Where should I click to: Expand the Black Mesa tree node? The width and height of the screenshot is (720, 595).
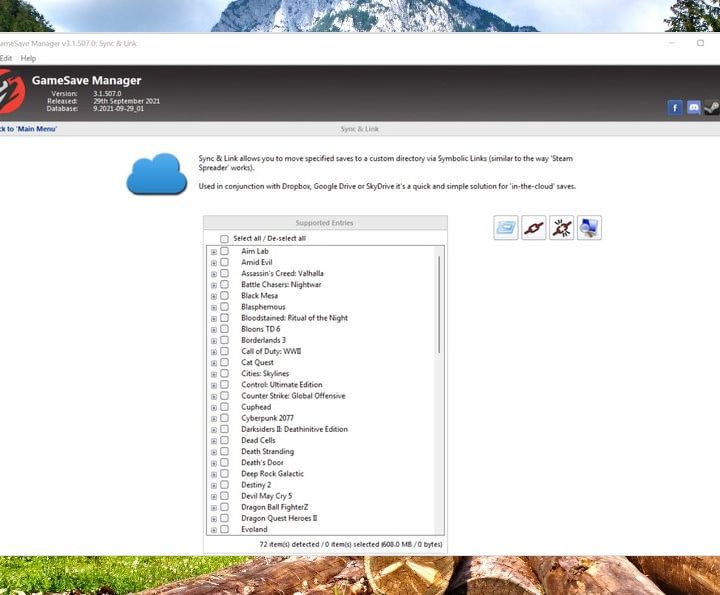[x=214, y=297]
